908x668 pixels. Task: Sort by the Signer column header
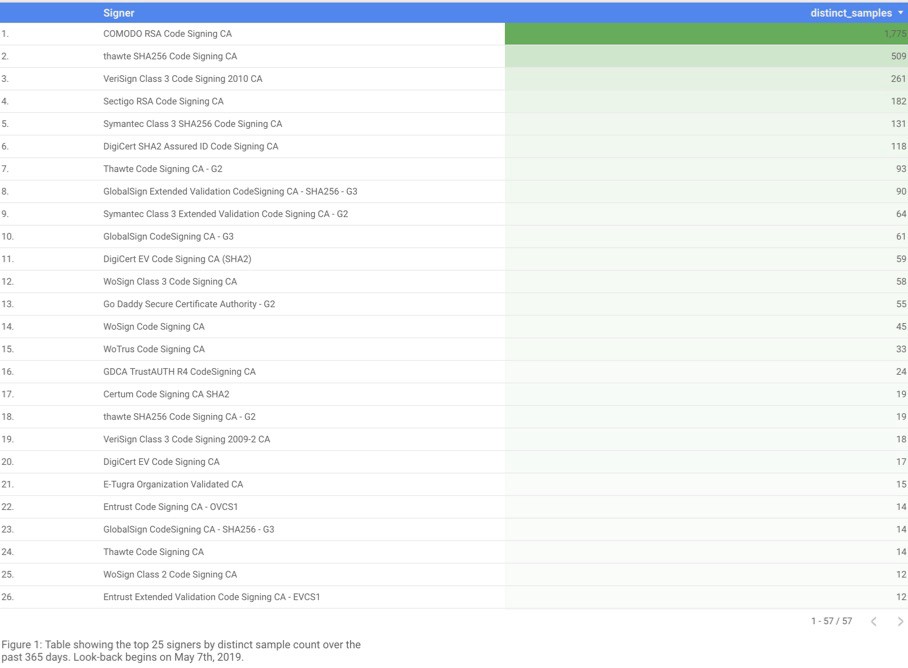(x=119, y=13)
